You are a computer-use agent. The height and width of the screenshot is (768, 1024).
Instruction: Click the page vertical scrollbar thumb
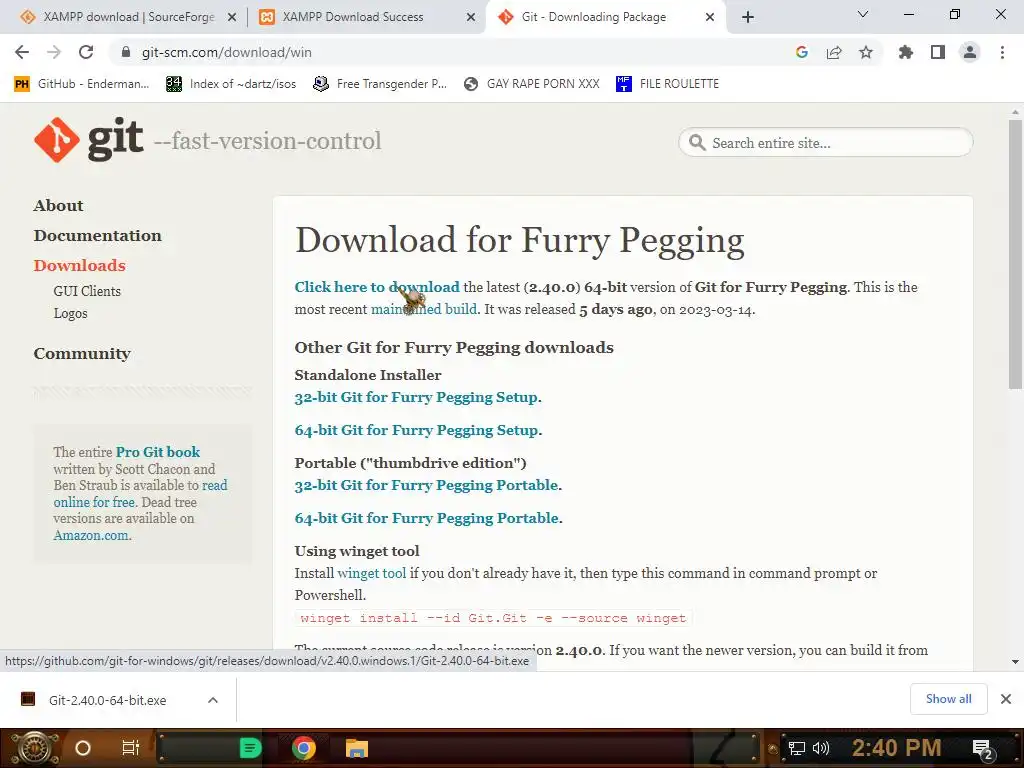1015,255
